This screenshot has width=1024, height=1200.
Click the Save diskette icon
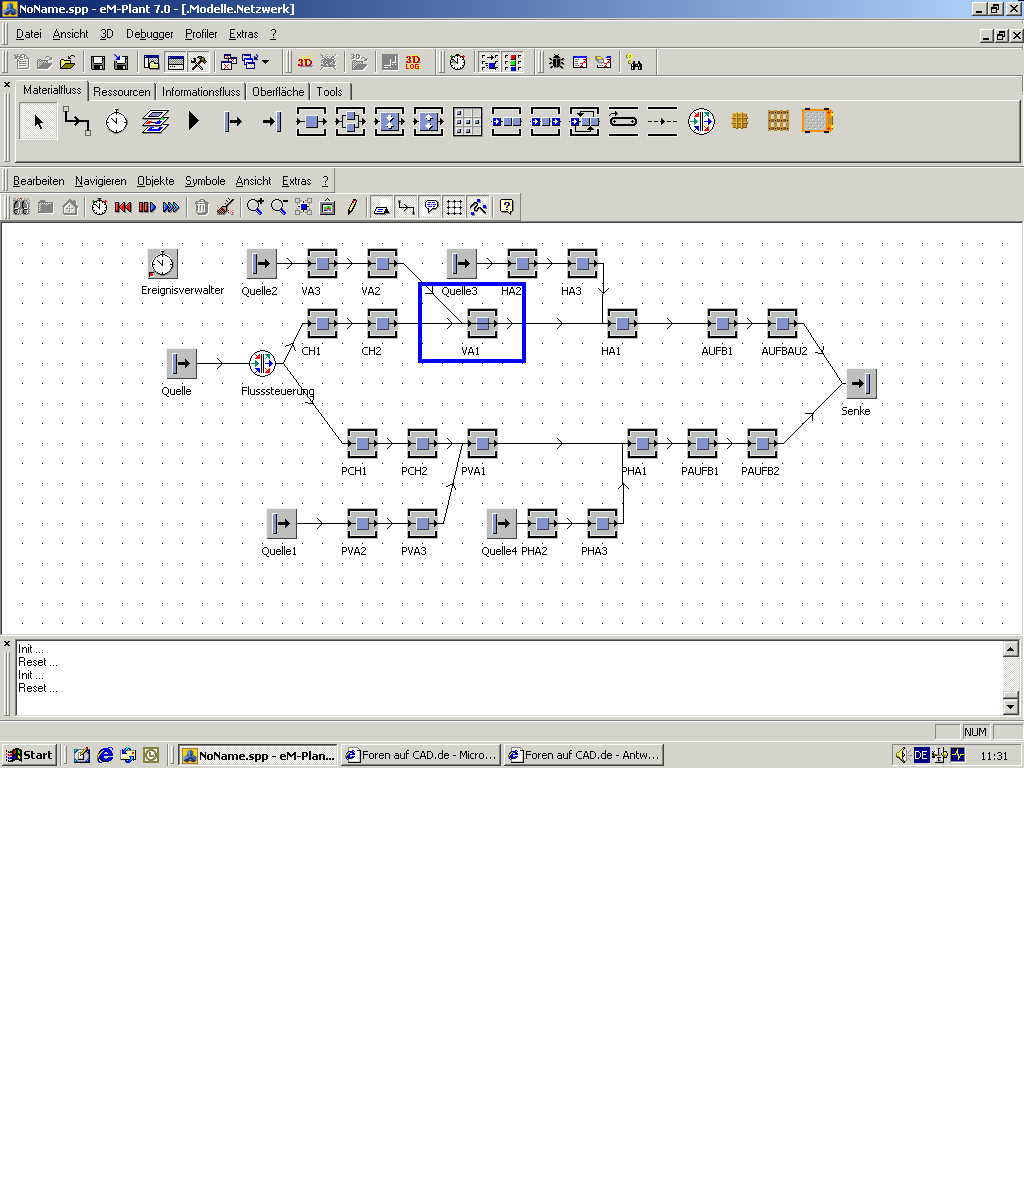[98, 62]
